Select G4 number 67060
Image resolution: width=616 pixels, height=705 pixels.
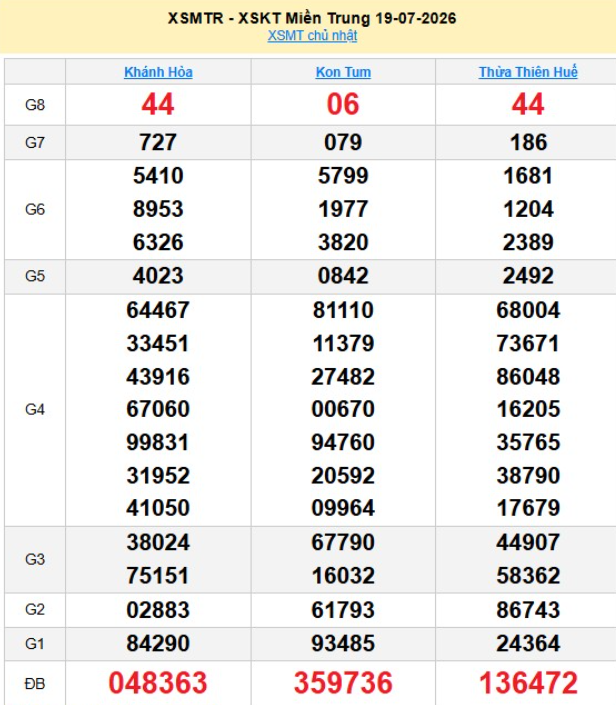[158, 409]
